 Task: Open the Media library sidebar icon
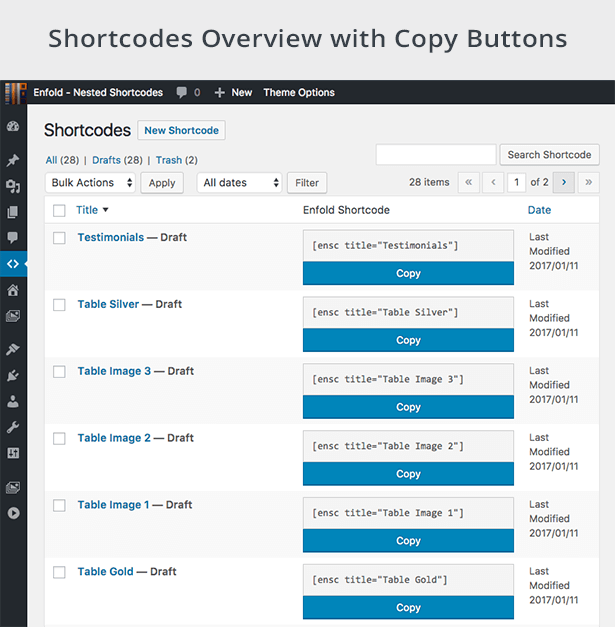coord(13,186)
